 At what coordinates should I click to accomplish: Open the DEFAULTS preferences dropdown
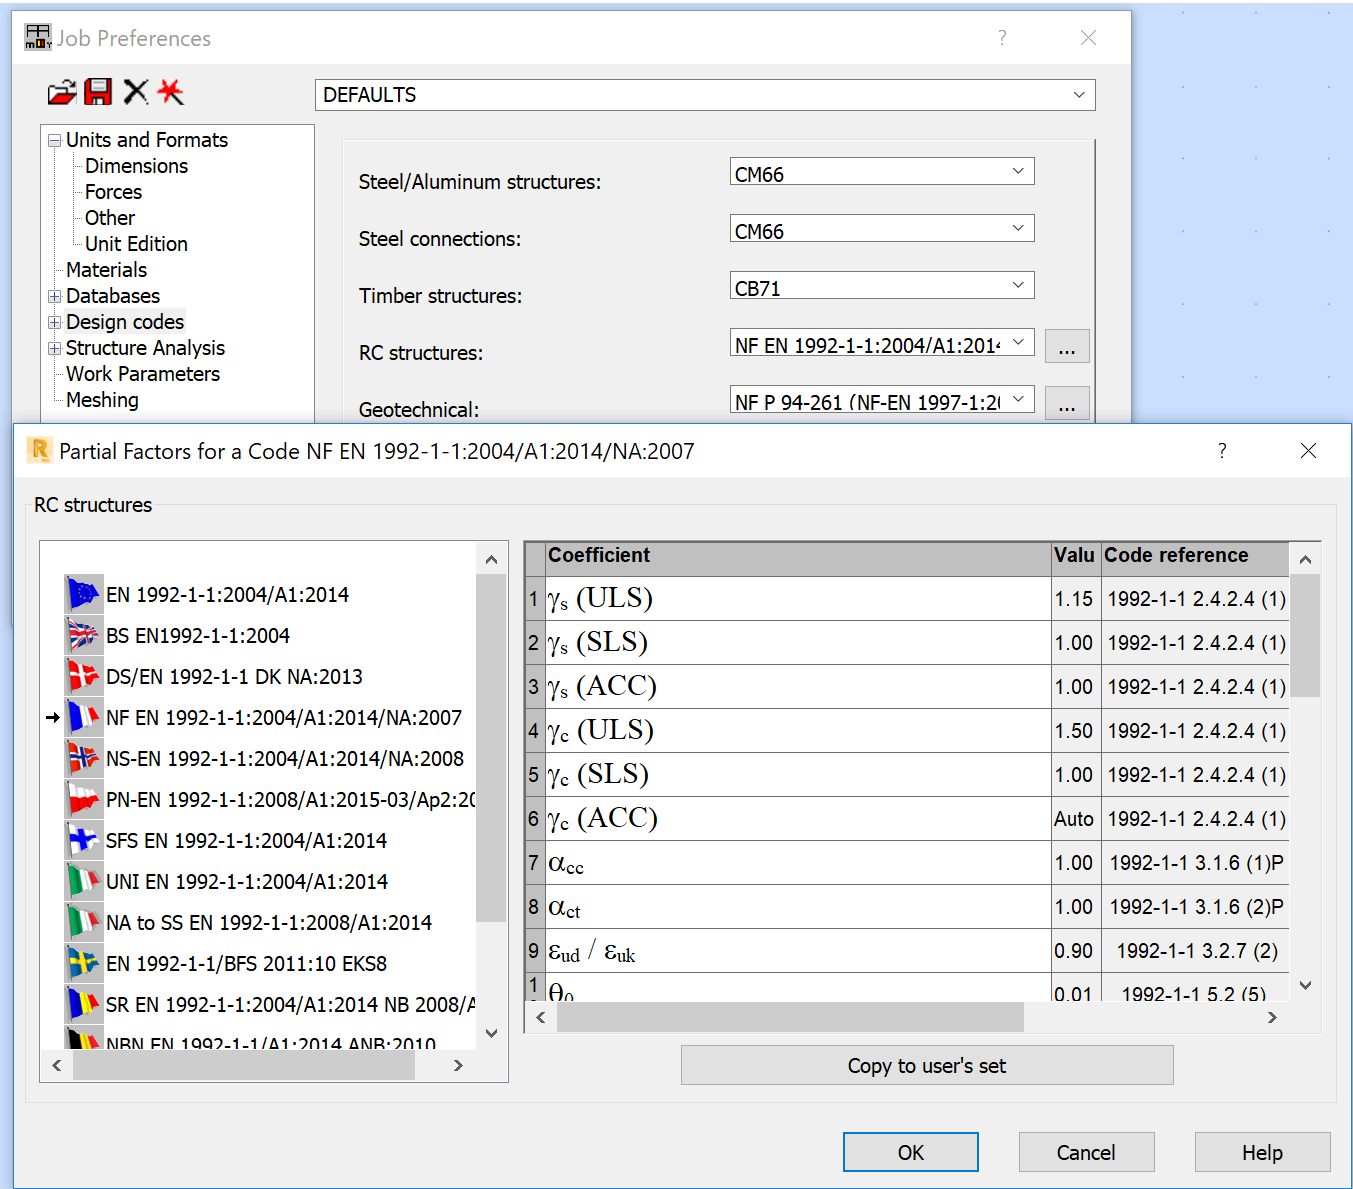tap(1079, 95)
